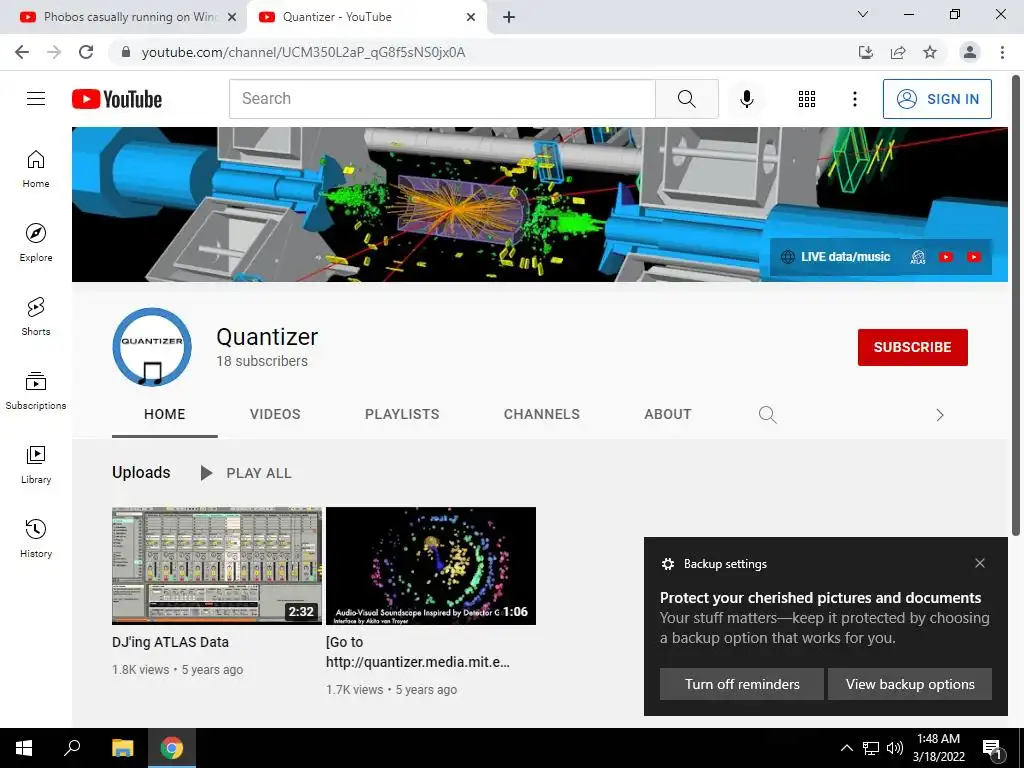Click Turn off reminders
This screenshot has height=768, width=1024.
(742, 684)
